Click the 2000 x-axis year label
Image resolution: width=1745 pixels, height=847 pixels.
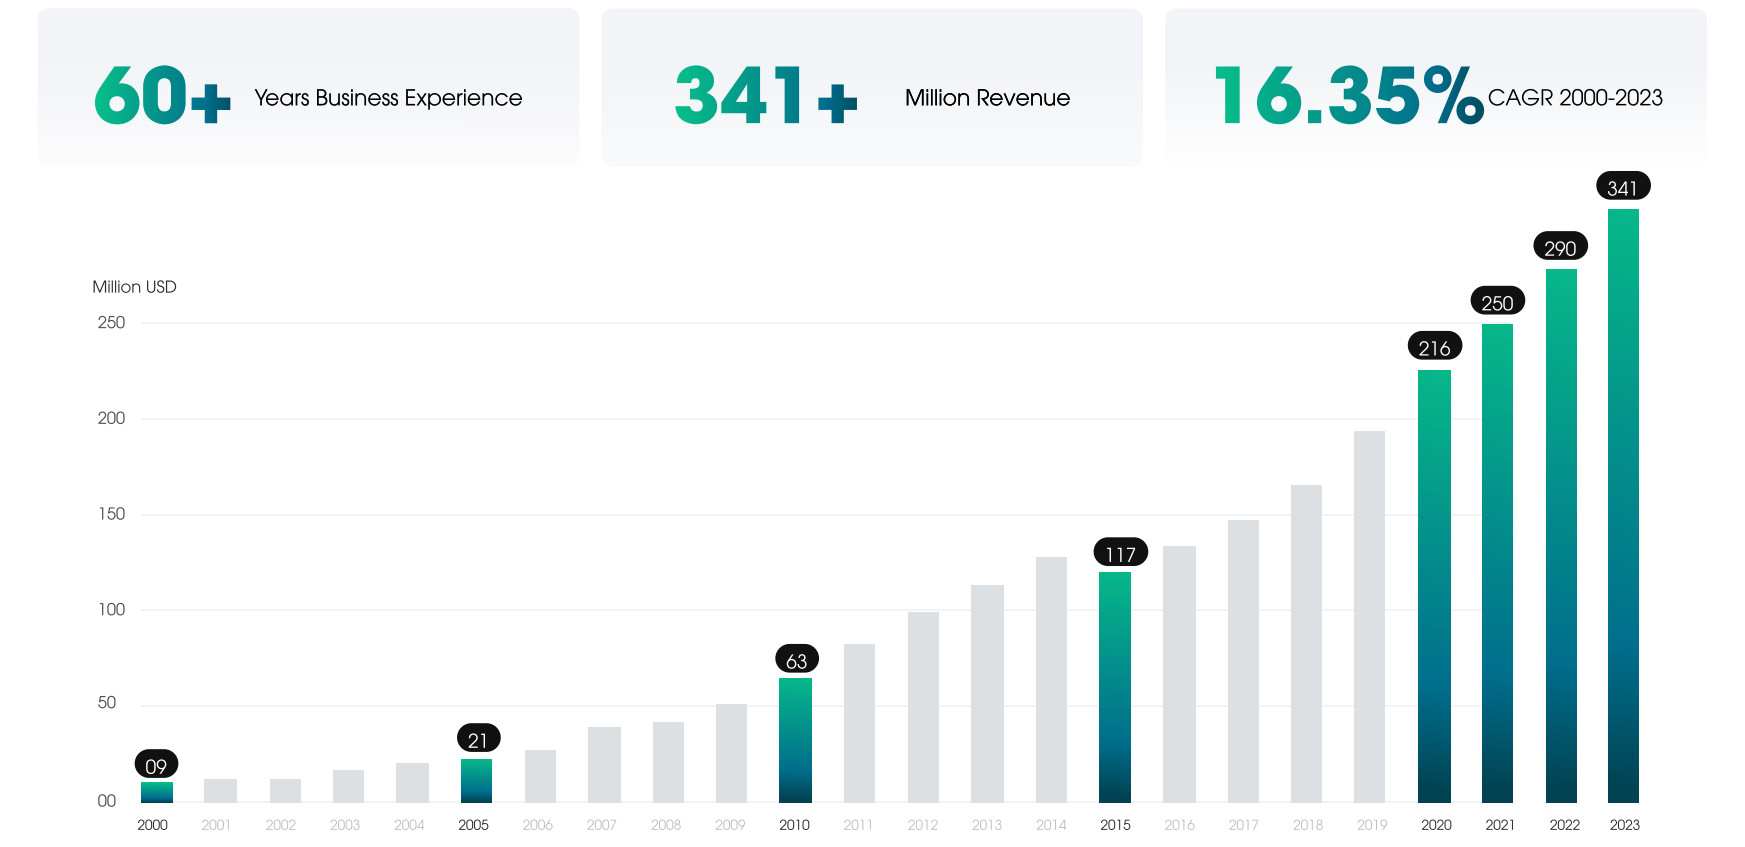[152, 825]
